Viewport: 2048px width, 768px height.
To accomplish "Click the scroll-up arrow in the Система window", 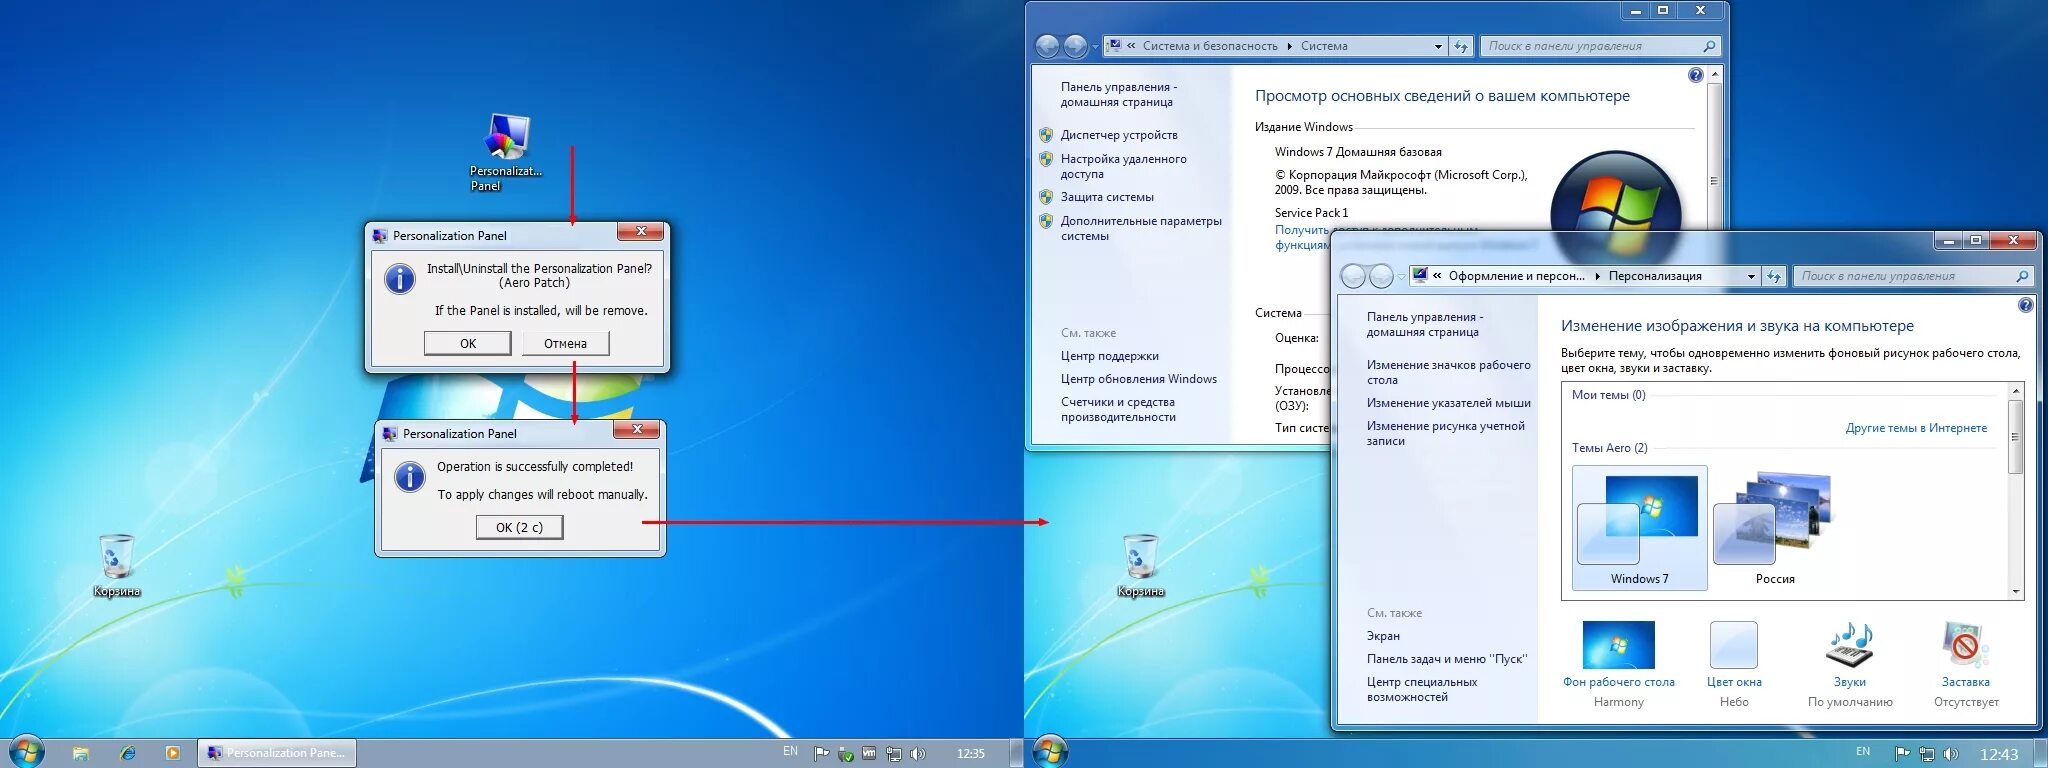I will (1715, 75).
